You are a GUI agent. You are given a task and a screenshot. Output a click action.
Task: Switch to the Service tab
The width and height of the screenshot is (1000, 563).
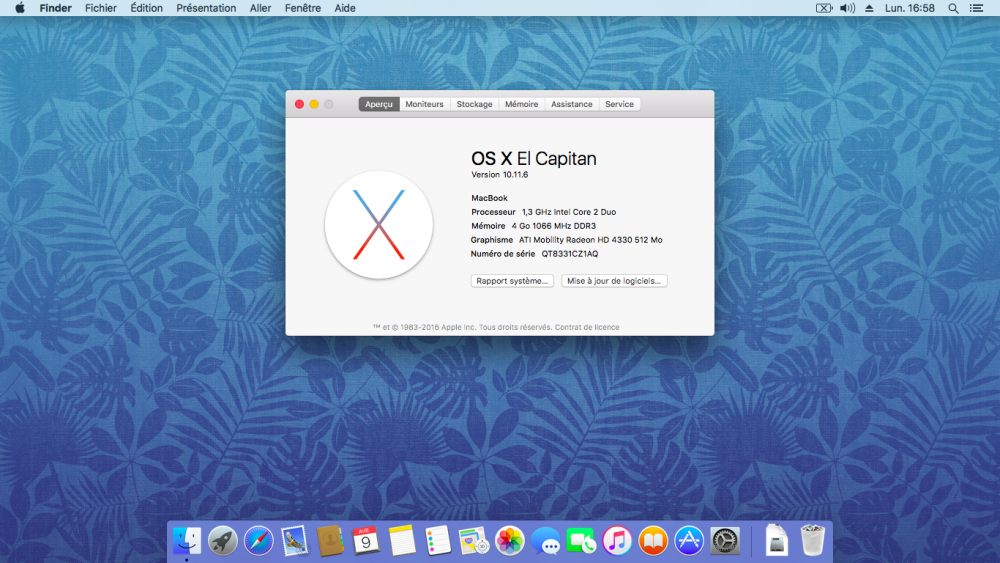(619, 104)
